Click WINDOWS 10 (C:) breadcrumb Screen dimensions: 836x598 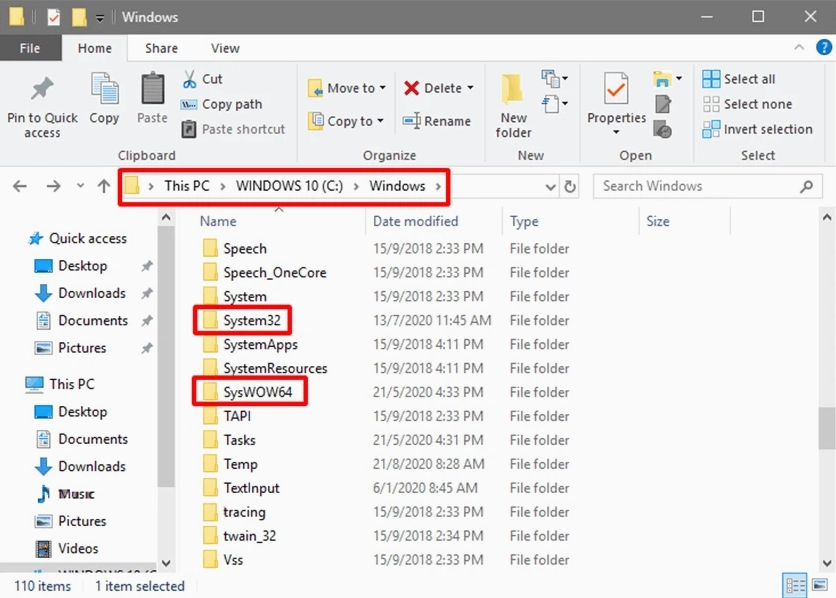pos(290,186)
